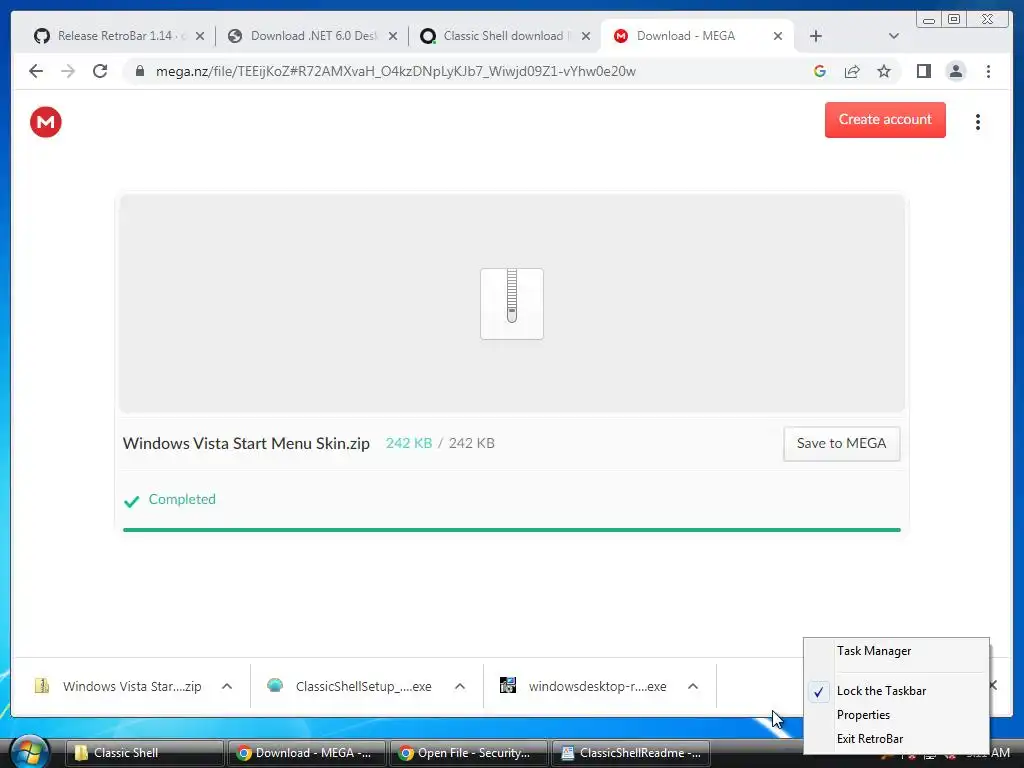
Task: Click Create account button
Action: pos(885,120)
